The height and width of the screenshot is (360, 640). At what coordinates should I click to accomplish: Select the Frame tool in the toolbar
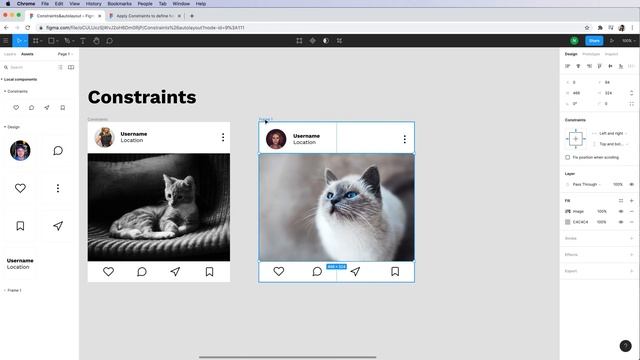point(36,41)
